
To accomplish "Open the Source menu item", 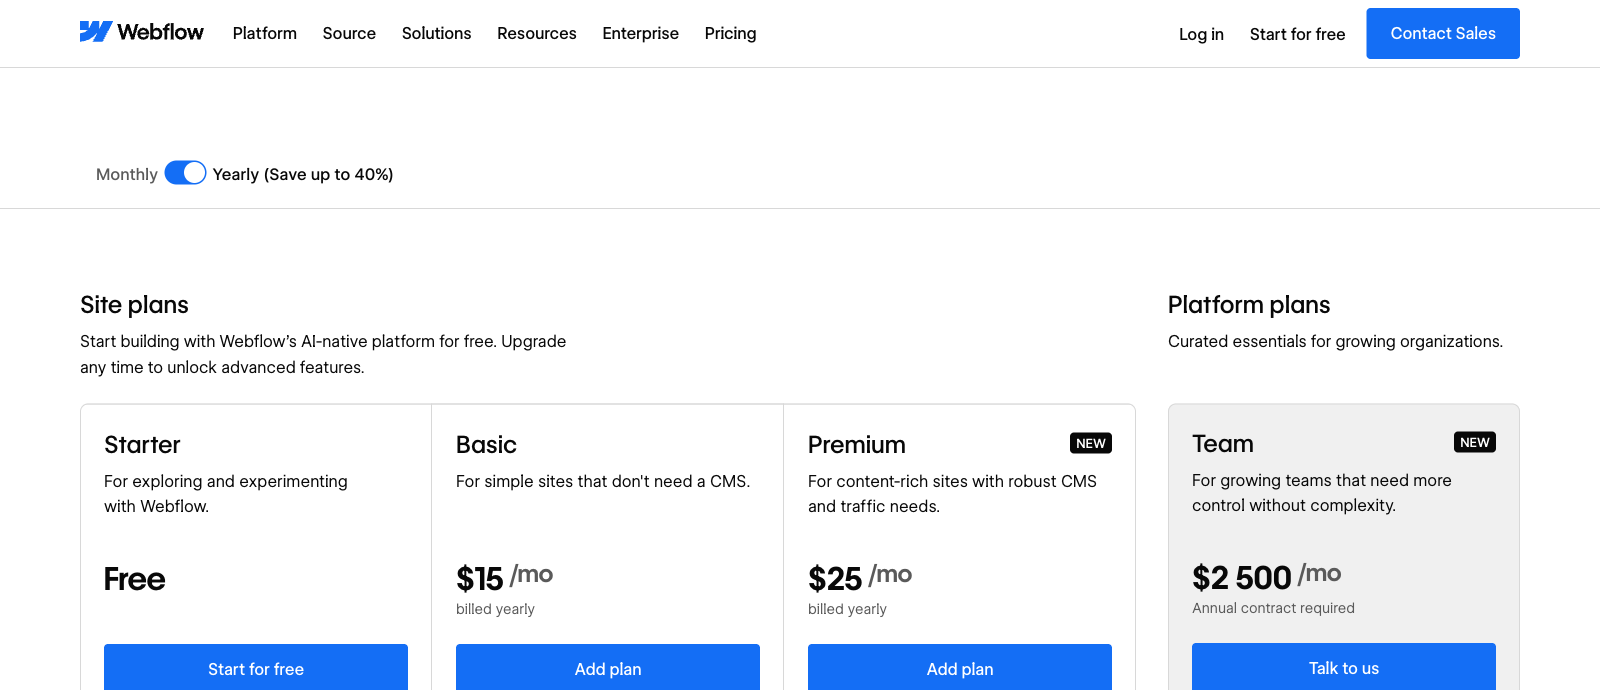I will 349,33.
